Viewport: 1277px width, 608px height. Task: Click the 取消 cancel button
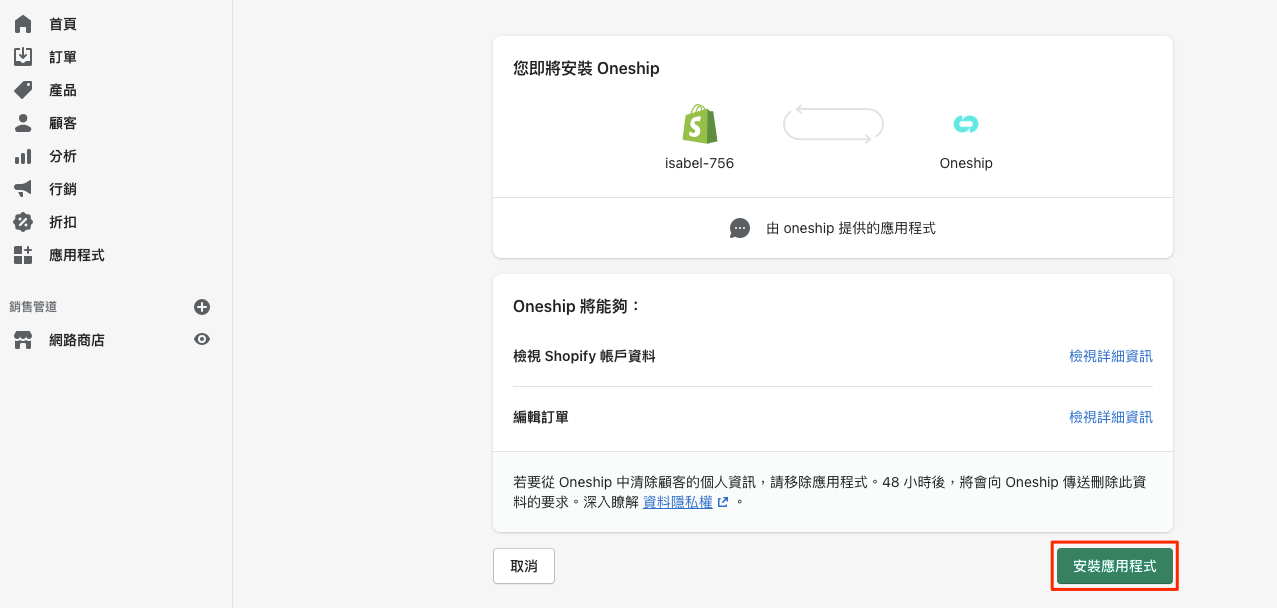524,566
